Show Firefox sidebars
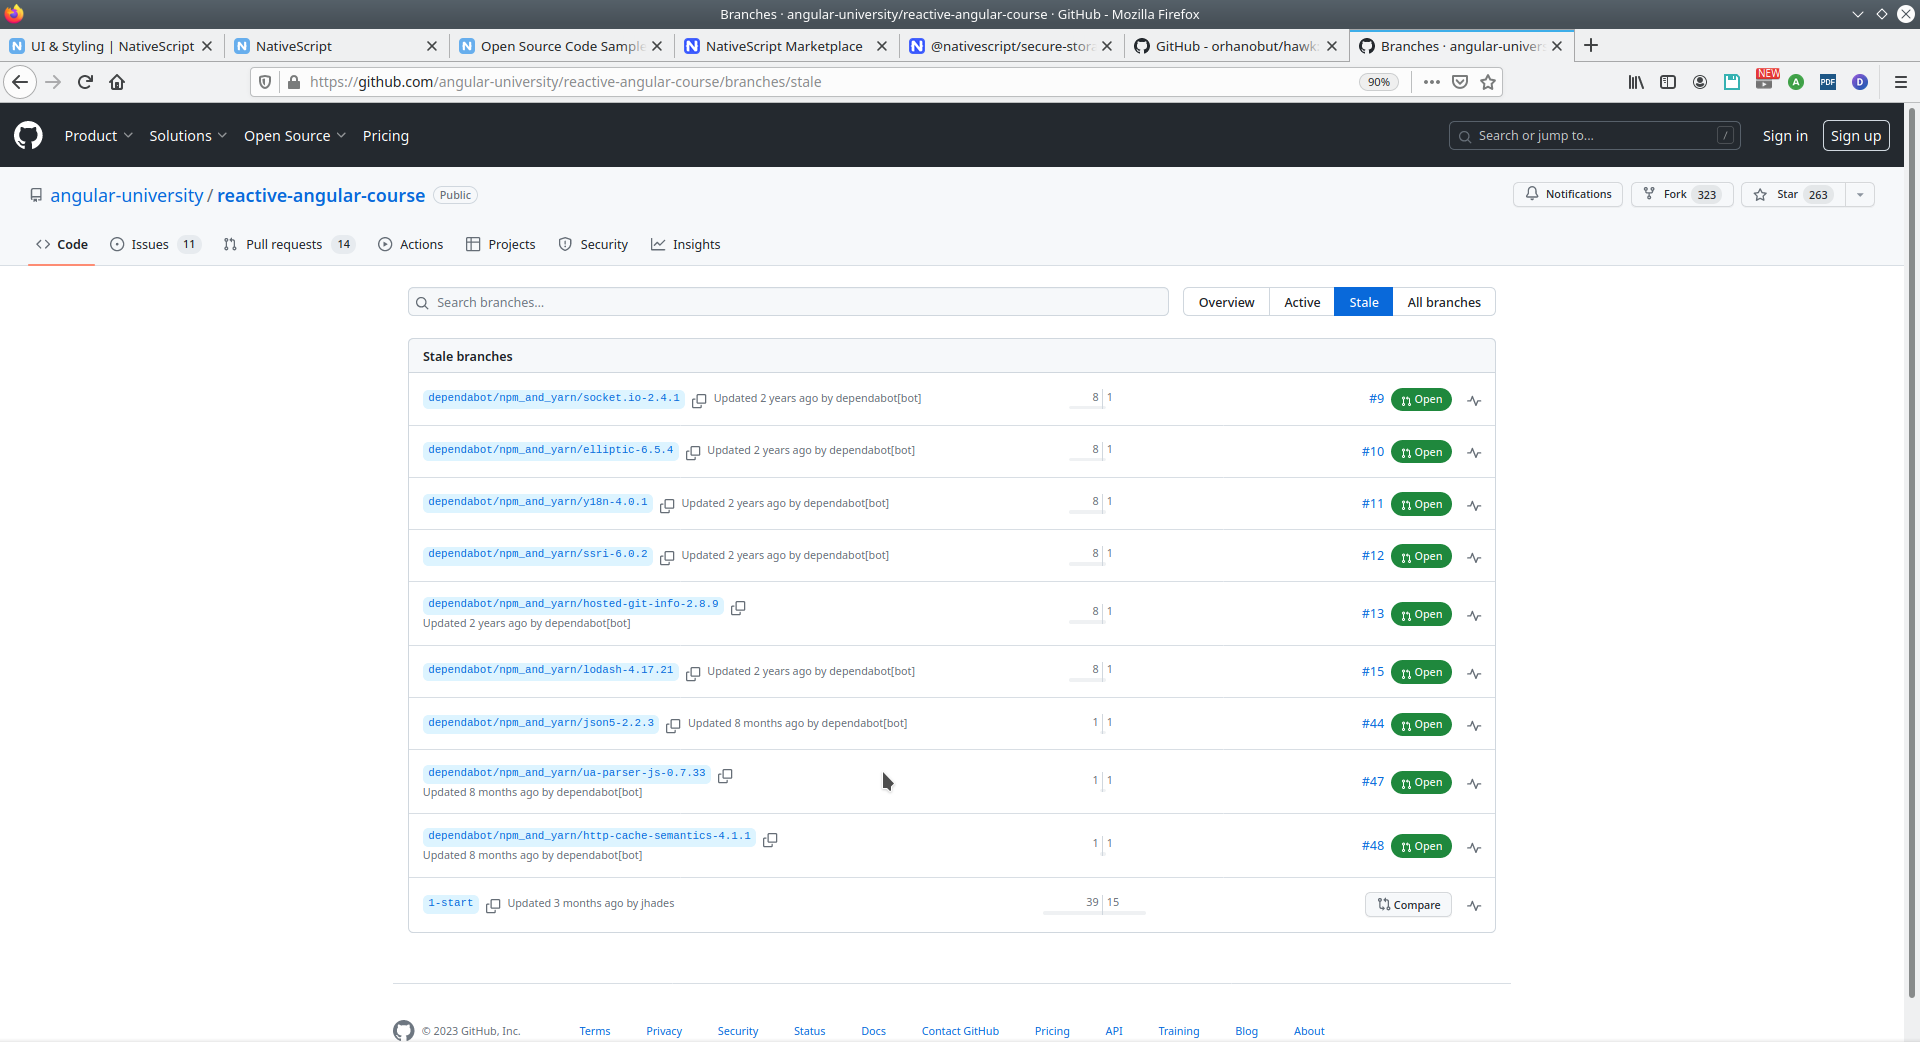This screenshot has height=1042, width=1920. [1668, 82]
